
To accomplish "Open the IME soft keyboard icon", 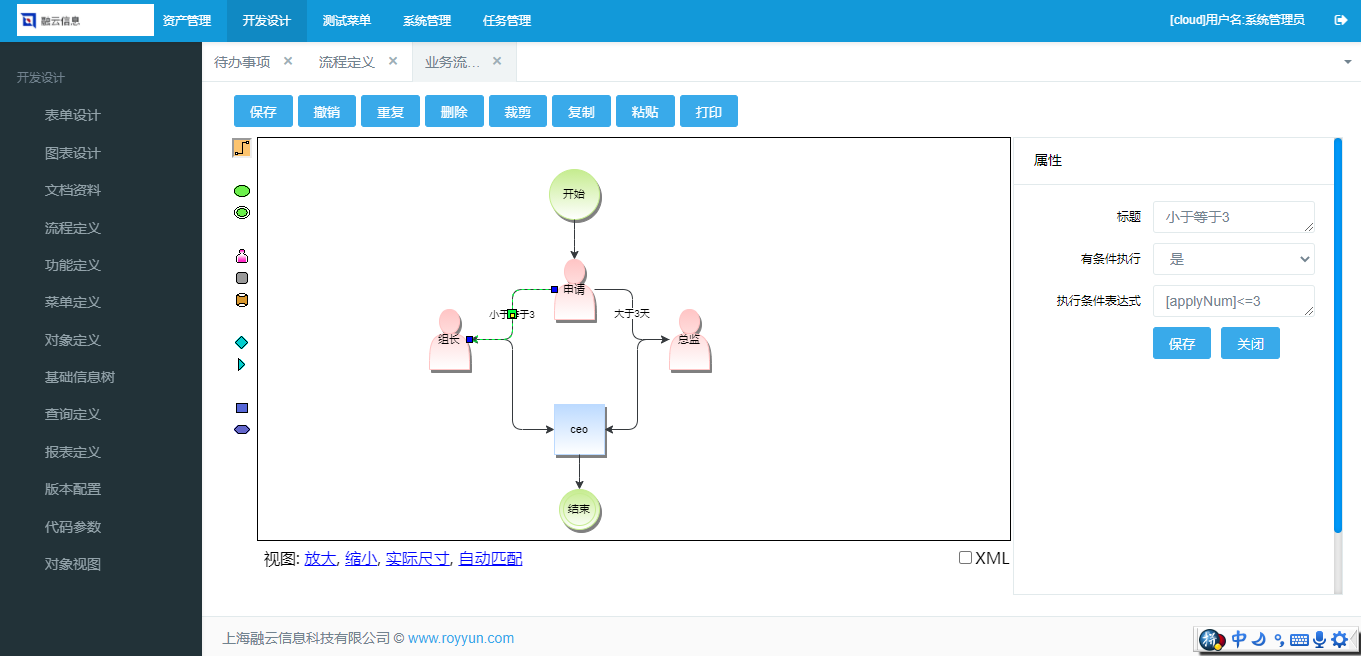I will (1299, 640).
